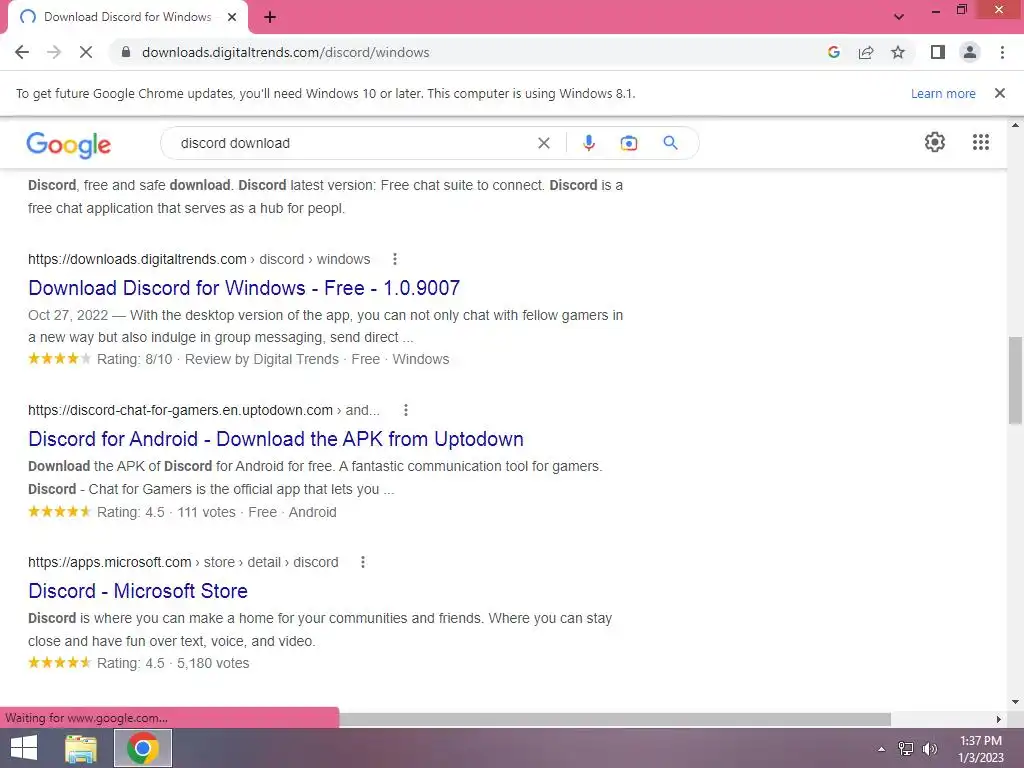This screenshot has height=768, width=1024.
Task: Bookmark this tab with the star
Action: [x=898, y=52]
